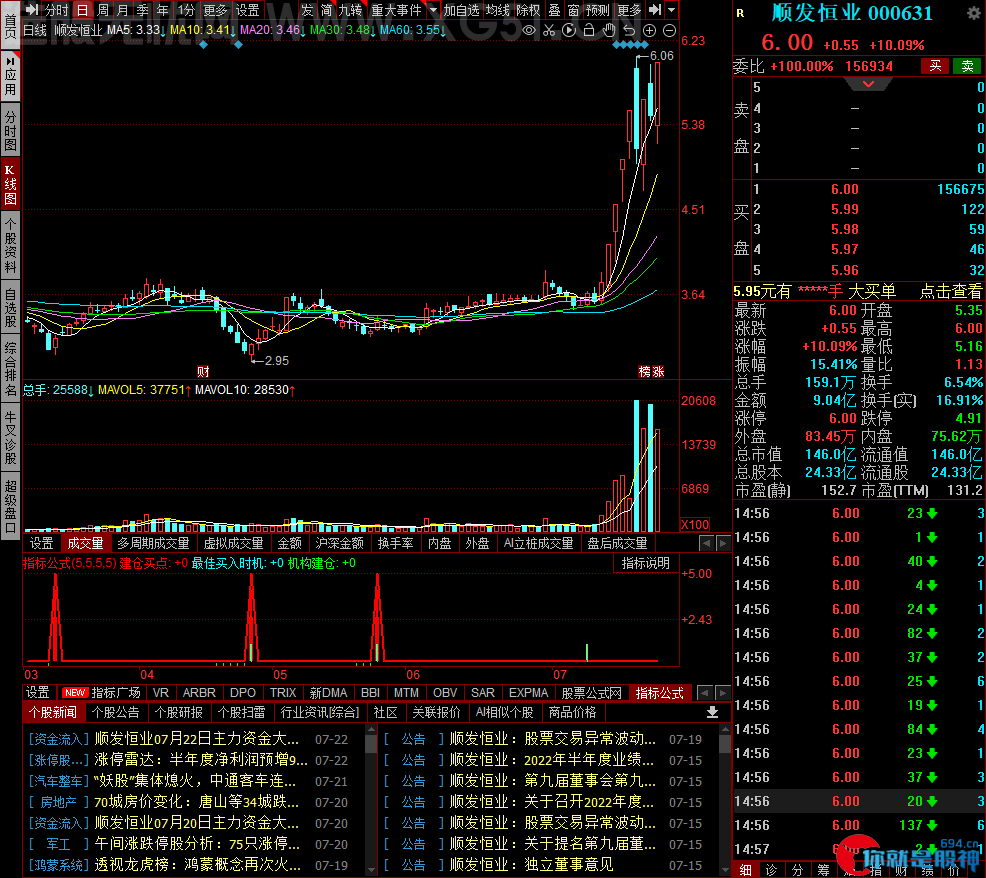Open the dropdown arrow at the far right of the toolbar
Image resolution: width=986 pixels, height=878 pixels.
672,9
